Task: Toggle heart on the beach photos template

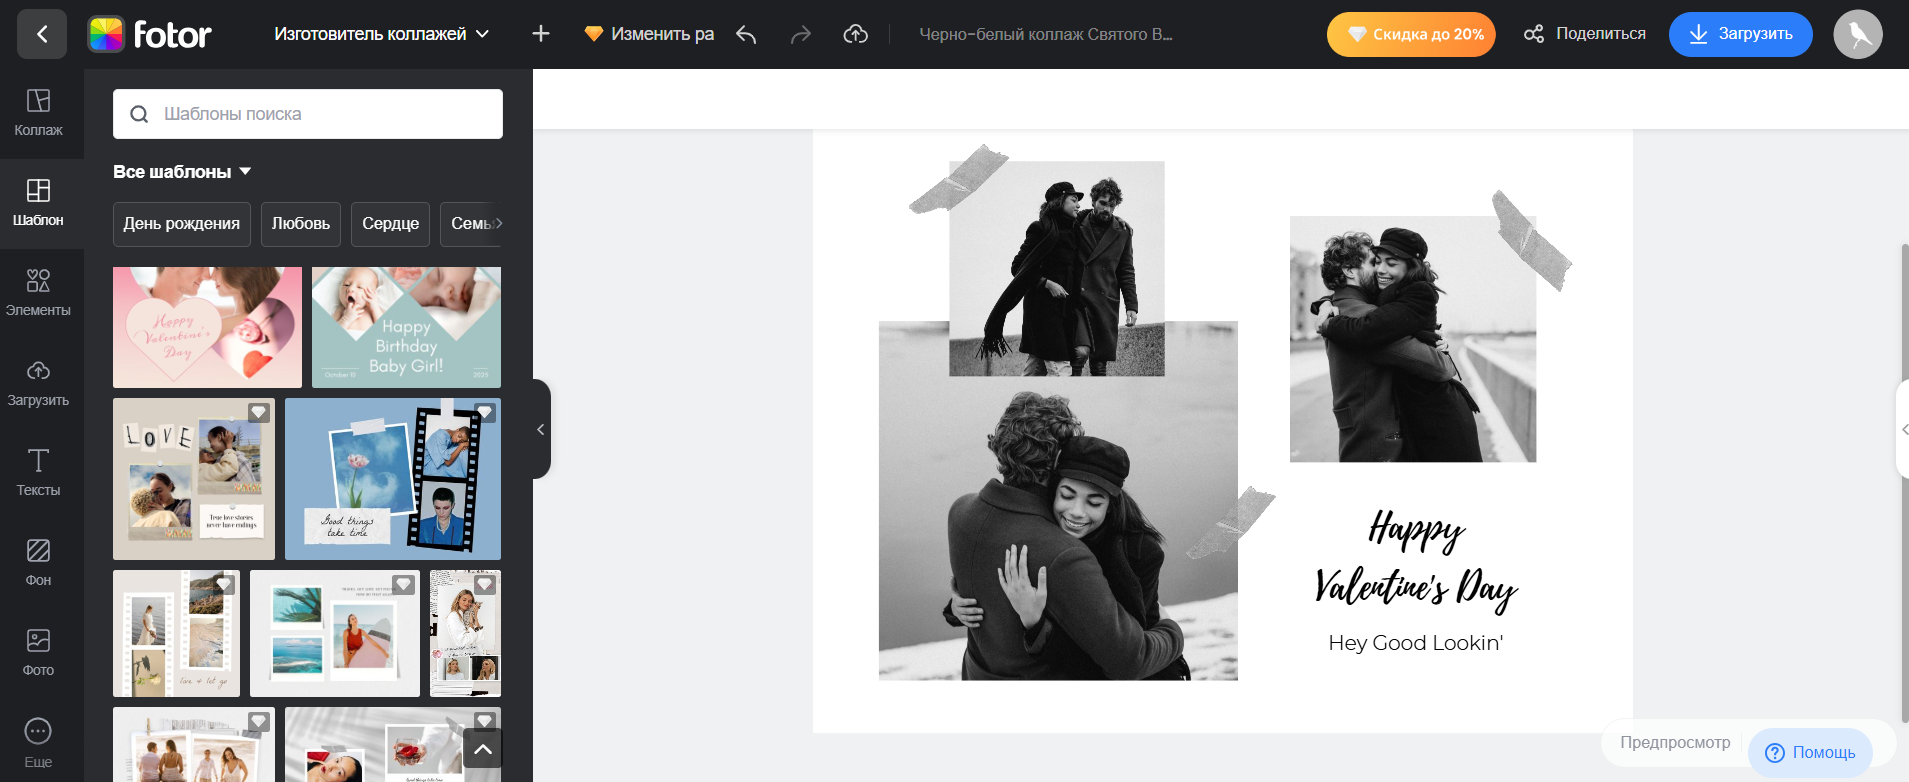Action: pos(403,584)
